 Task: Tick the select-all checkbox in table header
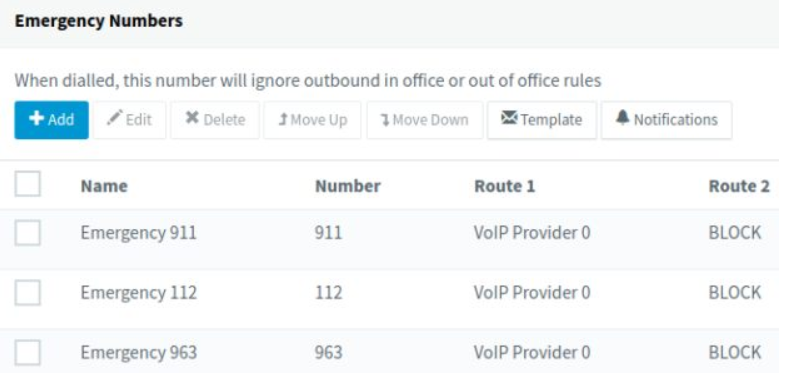[28, 184]
